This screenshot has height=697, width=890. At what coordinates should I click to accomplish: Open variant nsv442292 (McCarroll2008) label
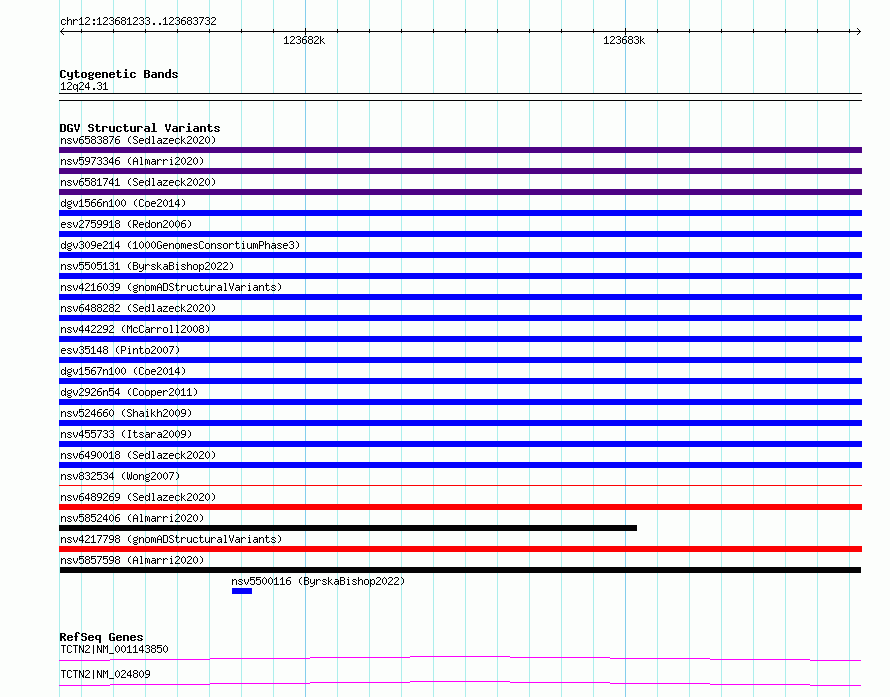(x=135, y=329)
